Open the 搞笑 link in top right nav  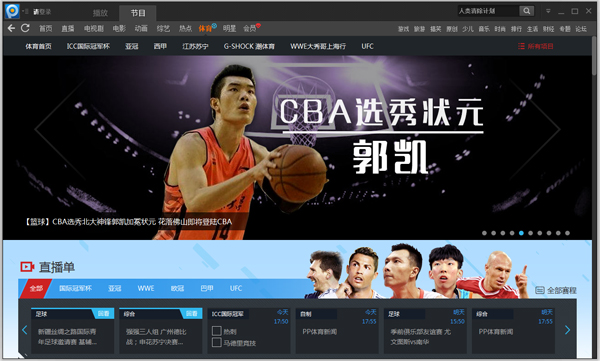(435, 29)
